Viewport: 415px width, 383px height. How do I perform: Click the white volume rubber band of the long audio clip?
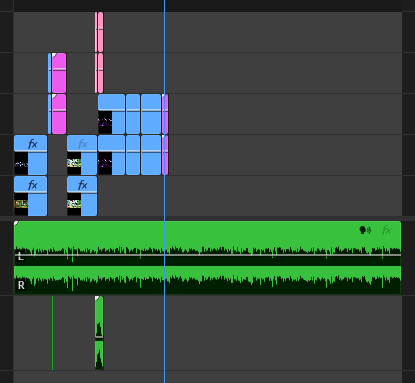point(207,255)
